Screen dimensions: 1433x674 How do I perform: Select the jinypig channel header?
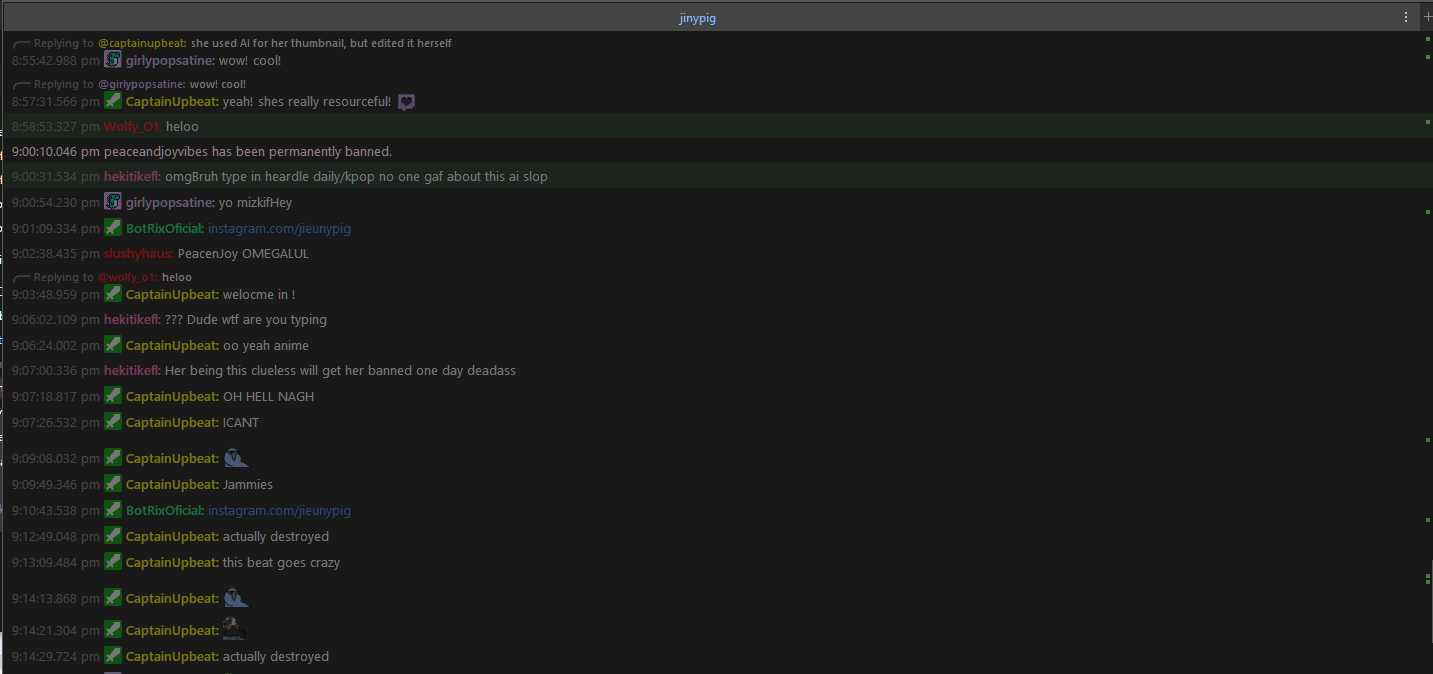pos(697,18)
